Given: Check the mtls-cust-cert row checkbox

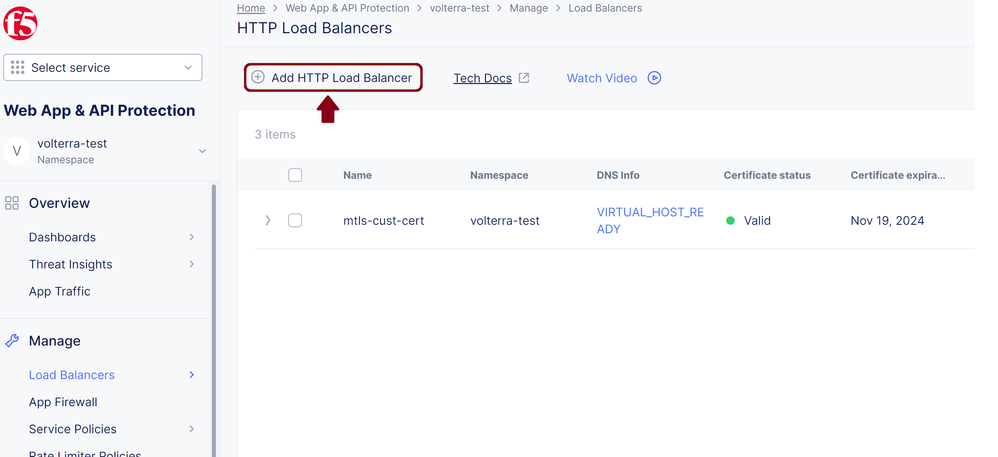Looking at the screenshot, I should click(x=295, y=220).
